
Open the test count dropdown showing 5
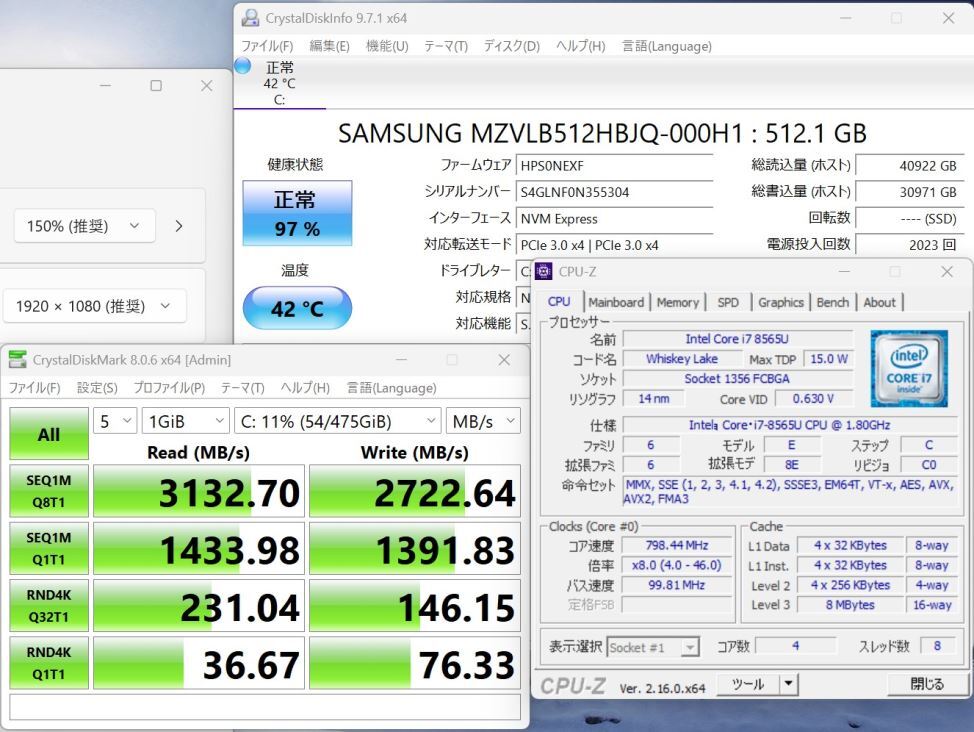tap(114, 421)
